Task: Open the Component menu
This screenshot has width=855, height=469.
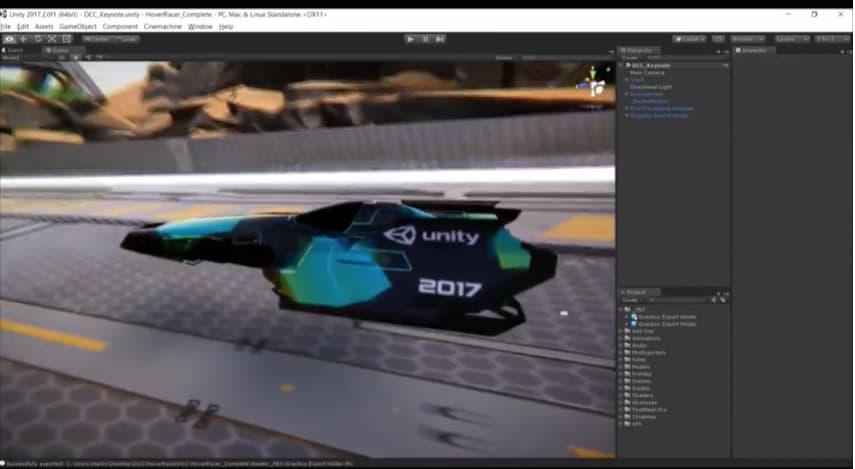Action: (x=120, y=27)
